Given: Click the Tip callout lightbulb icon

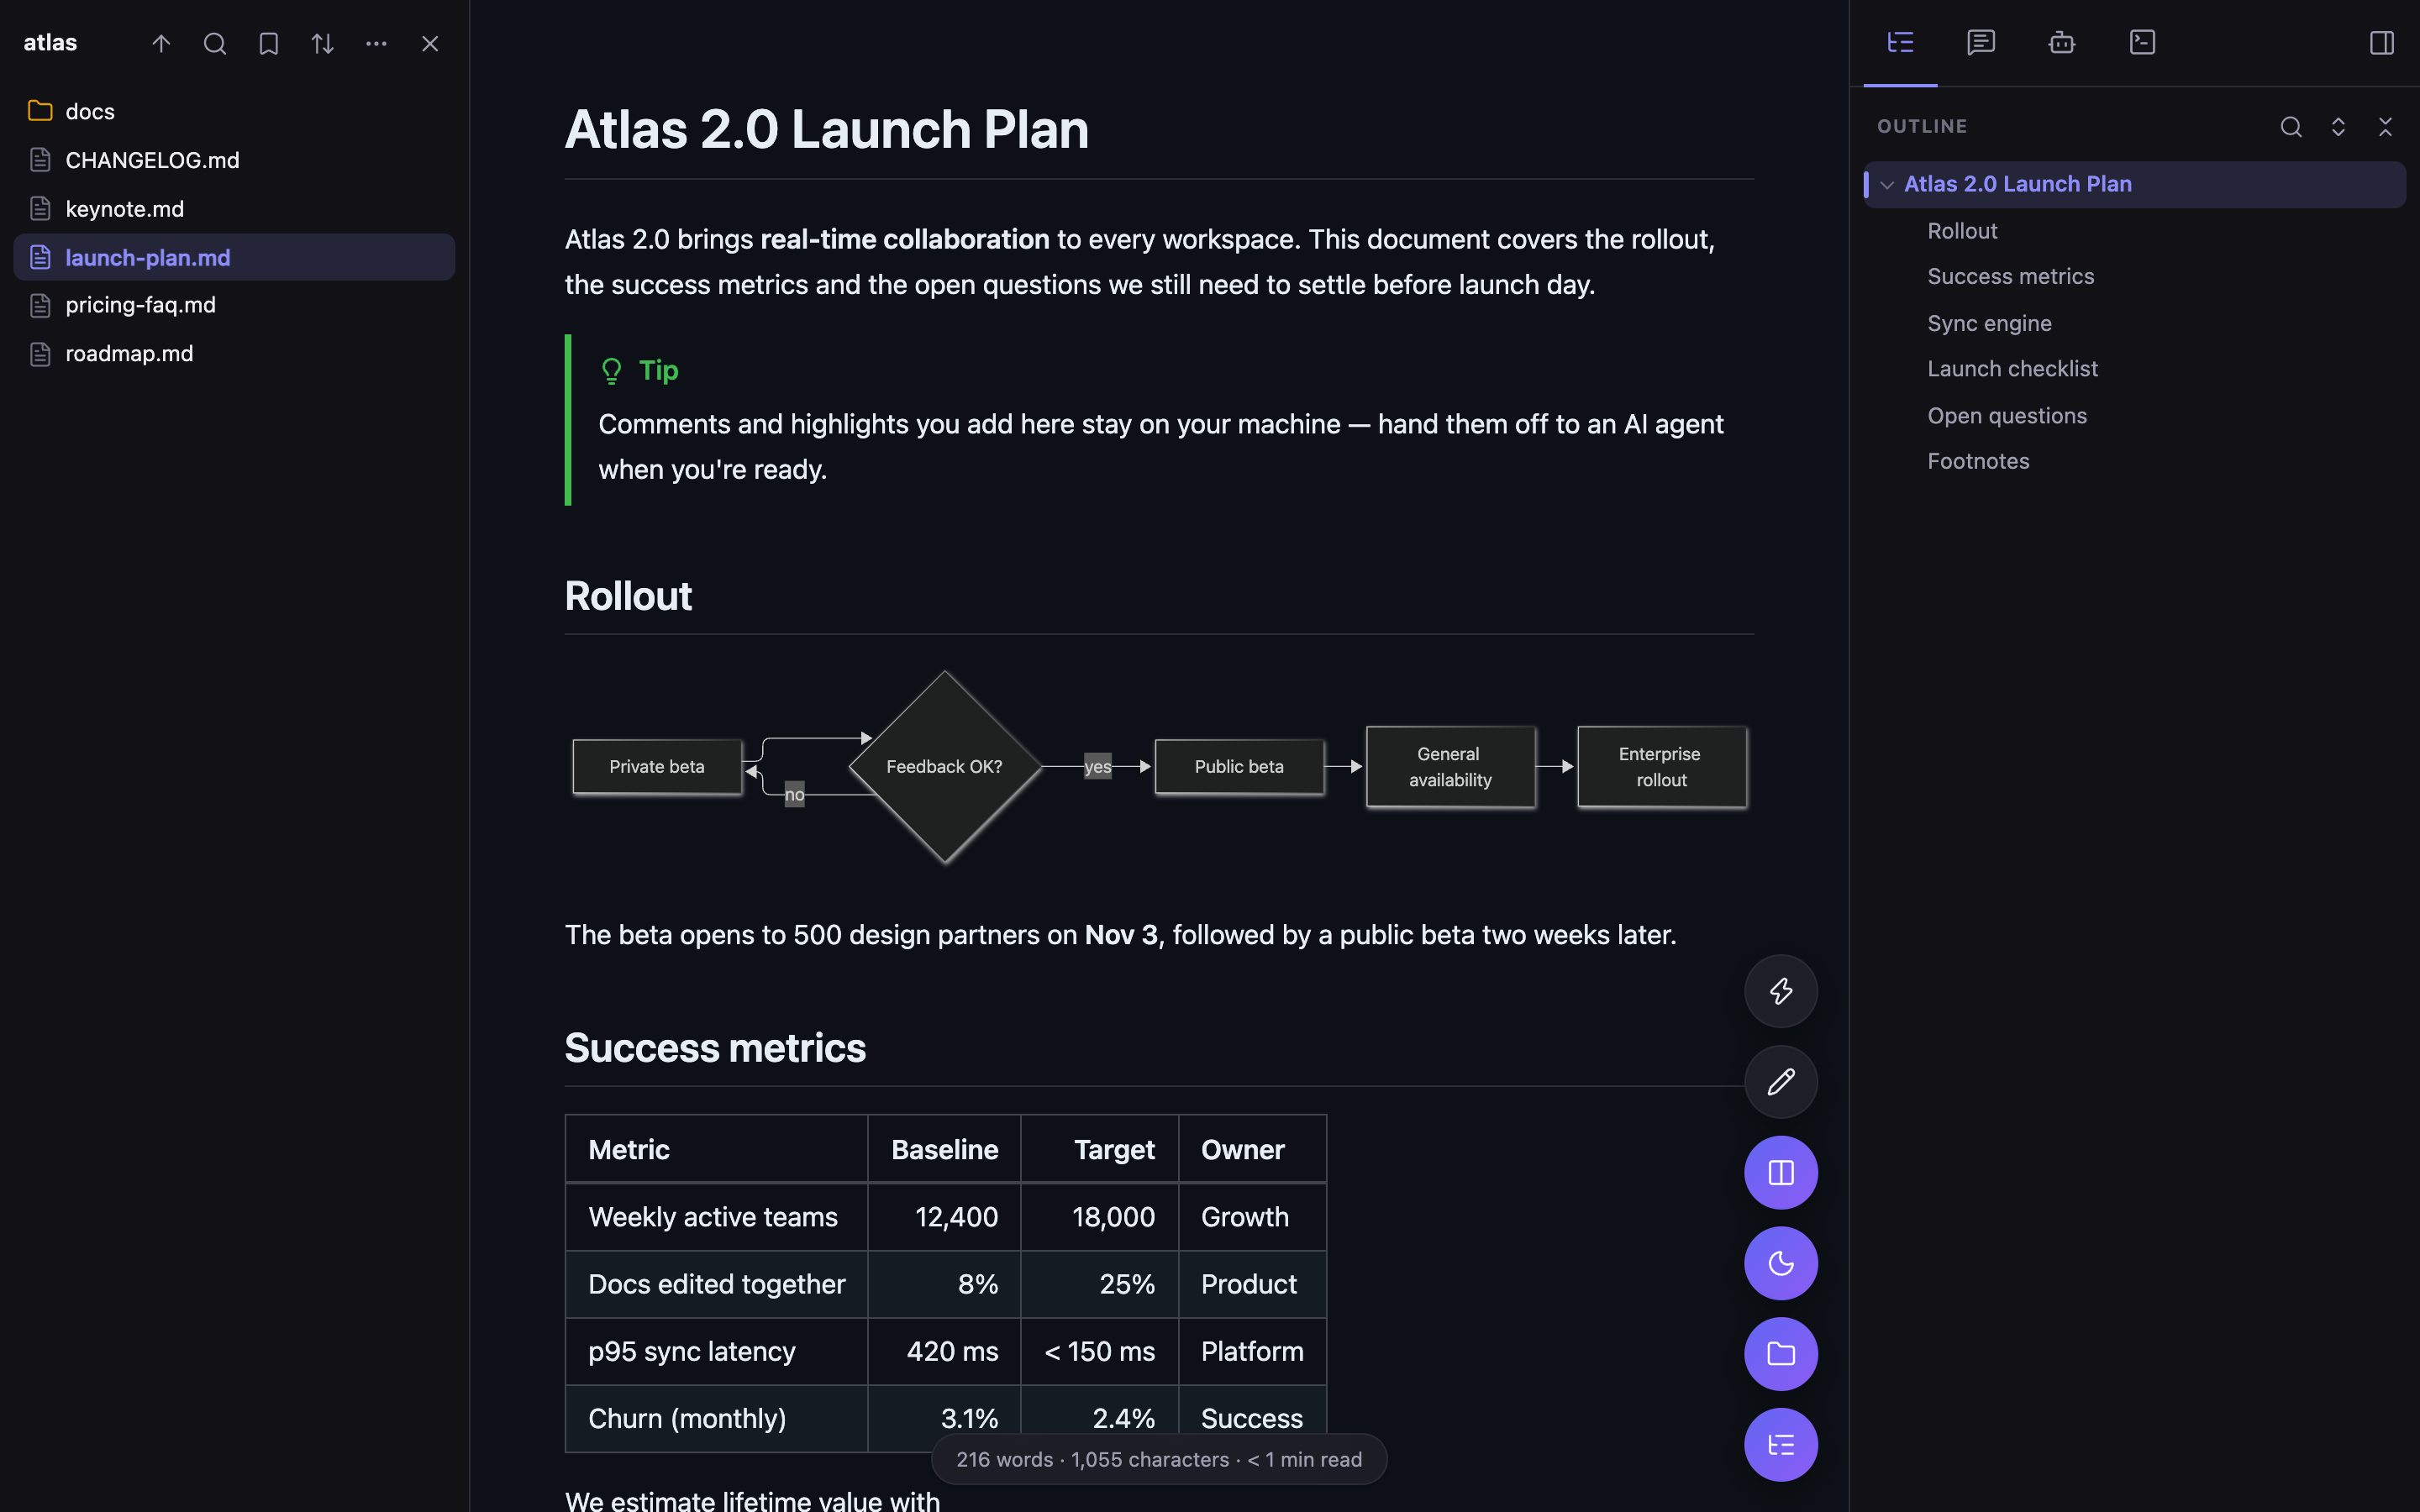Looking at the screenshot, I should pyautogui.click(x=611, y=371).
